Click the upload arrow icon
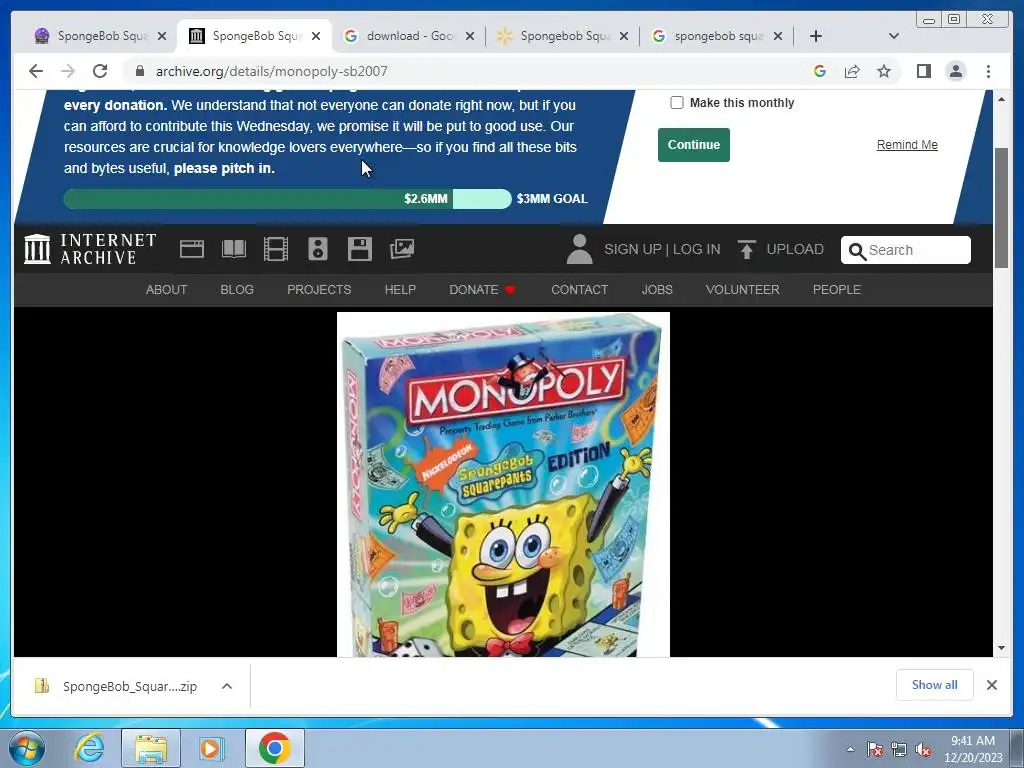The height and width of the screenshot is (768, 1024). point(746,249)
